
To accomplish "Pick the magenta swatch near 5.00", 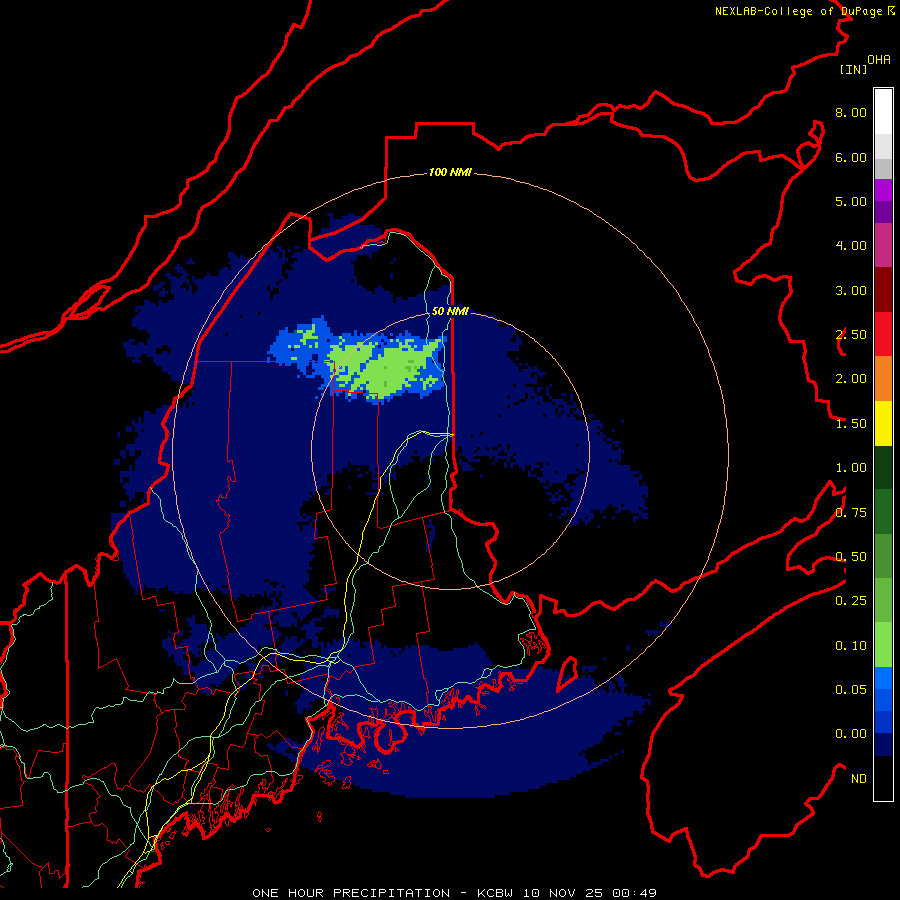I will pyautogui.click(x=883, y=191).
